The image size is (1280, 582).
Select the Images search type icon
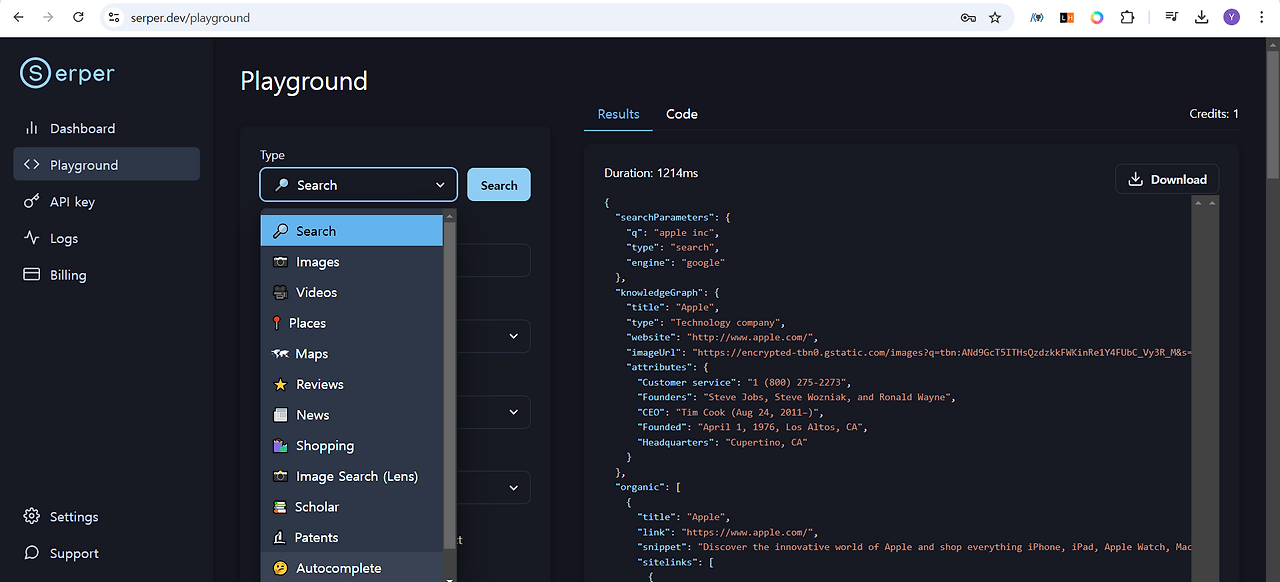tap(281, 261)
